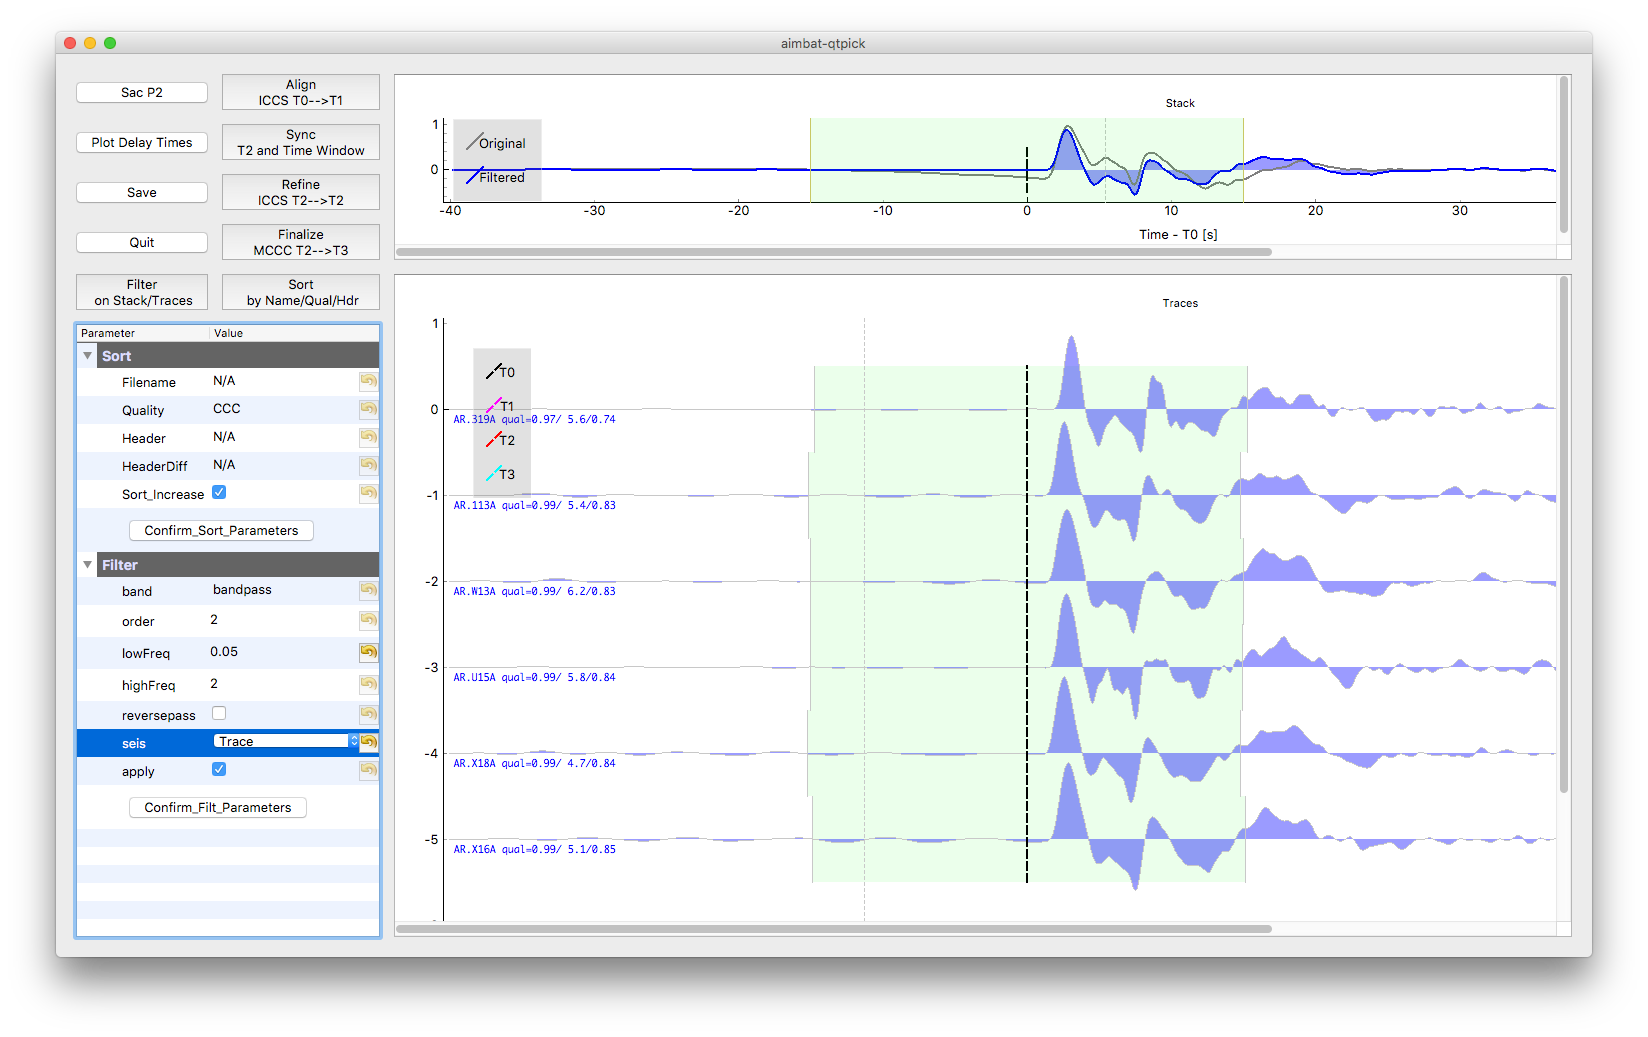Click the Parameter column header
Screen dimensions: 1648x1037
pos(143,333)
